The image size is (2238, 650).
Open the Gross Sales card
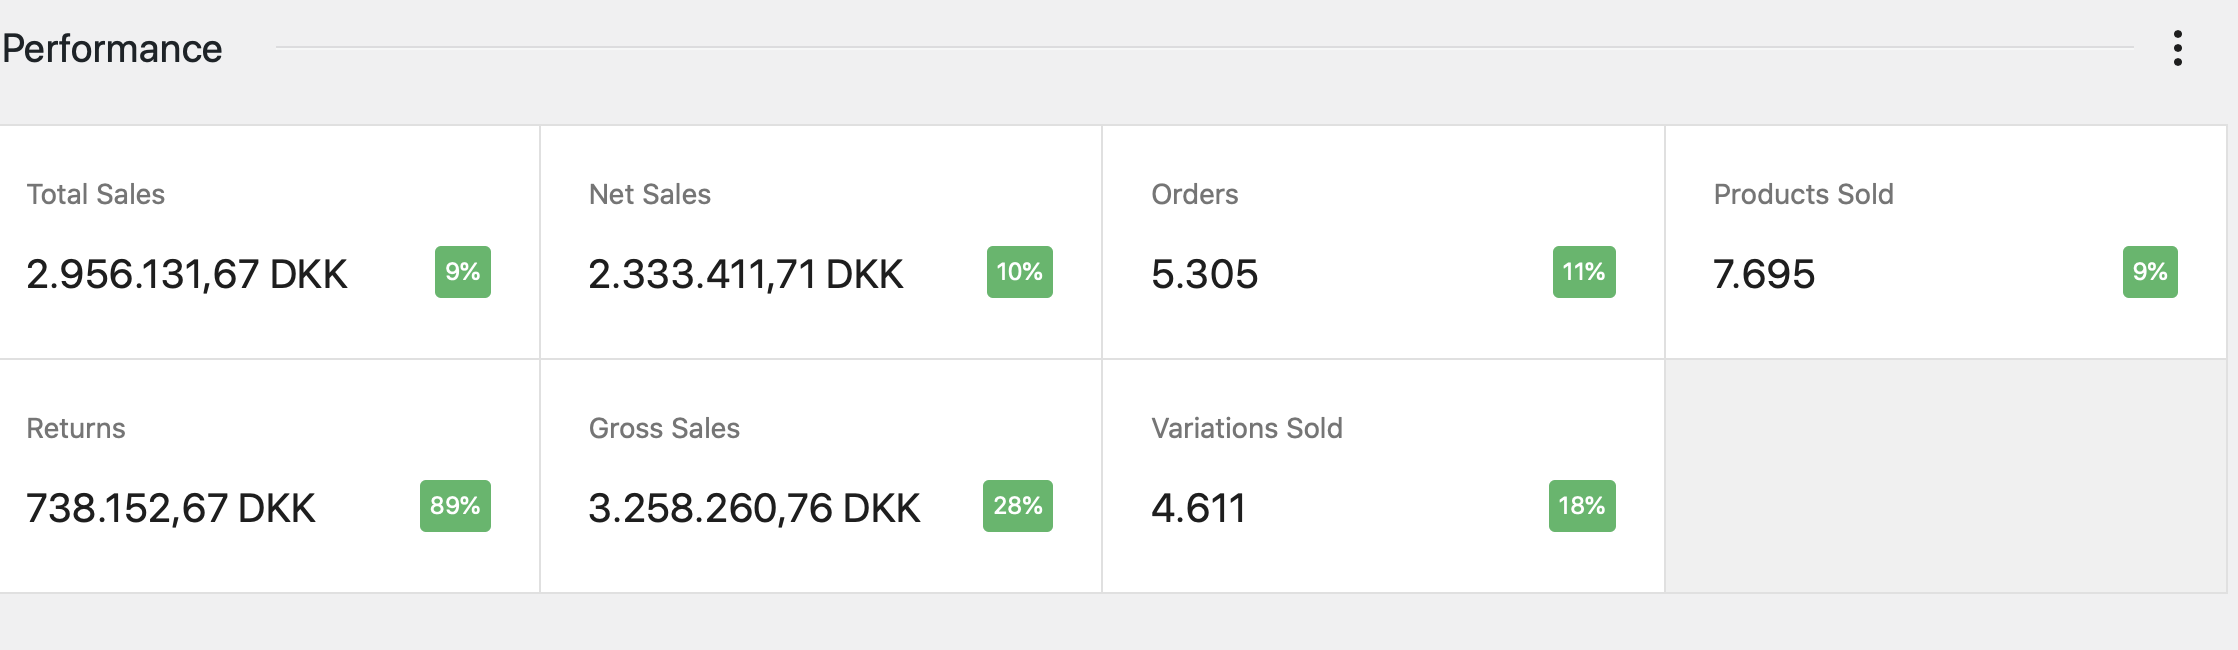pyautogui.click(x=820, y=476)
